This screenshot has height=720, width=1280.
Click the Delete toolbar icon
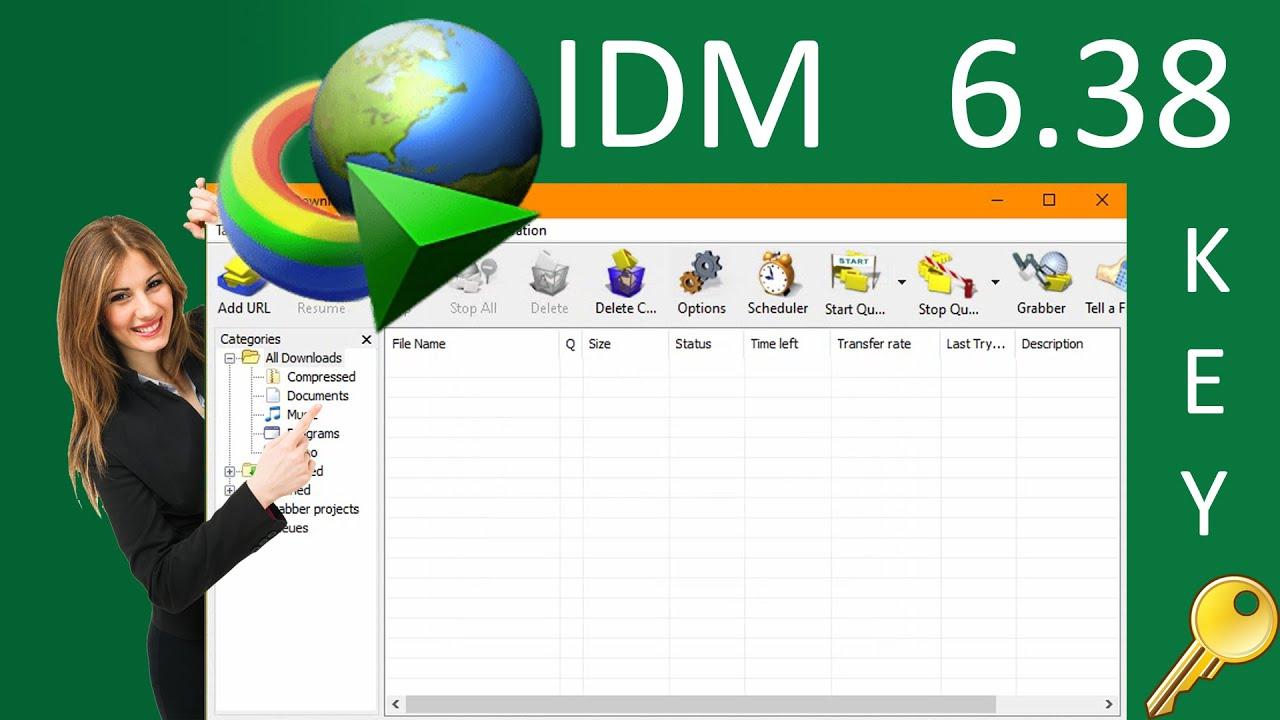[549, 273]
